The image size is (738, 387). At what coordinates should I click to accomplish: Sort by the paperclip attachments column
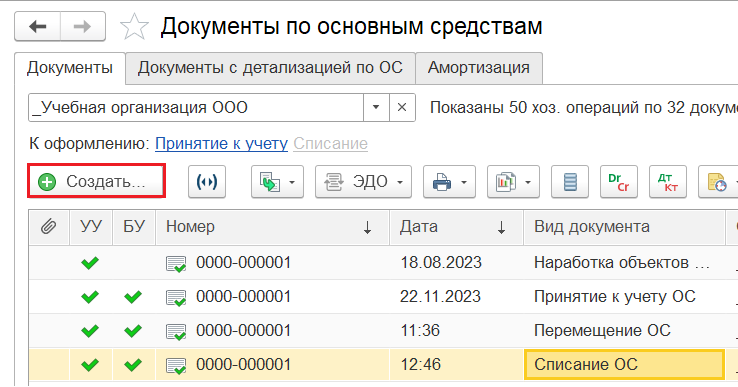pyautogui.click(x=49, y=227)
